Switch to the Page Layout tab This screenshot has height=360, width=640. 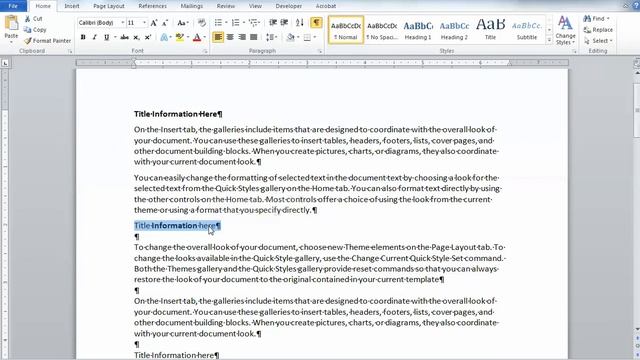tap(109, 6)
